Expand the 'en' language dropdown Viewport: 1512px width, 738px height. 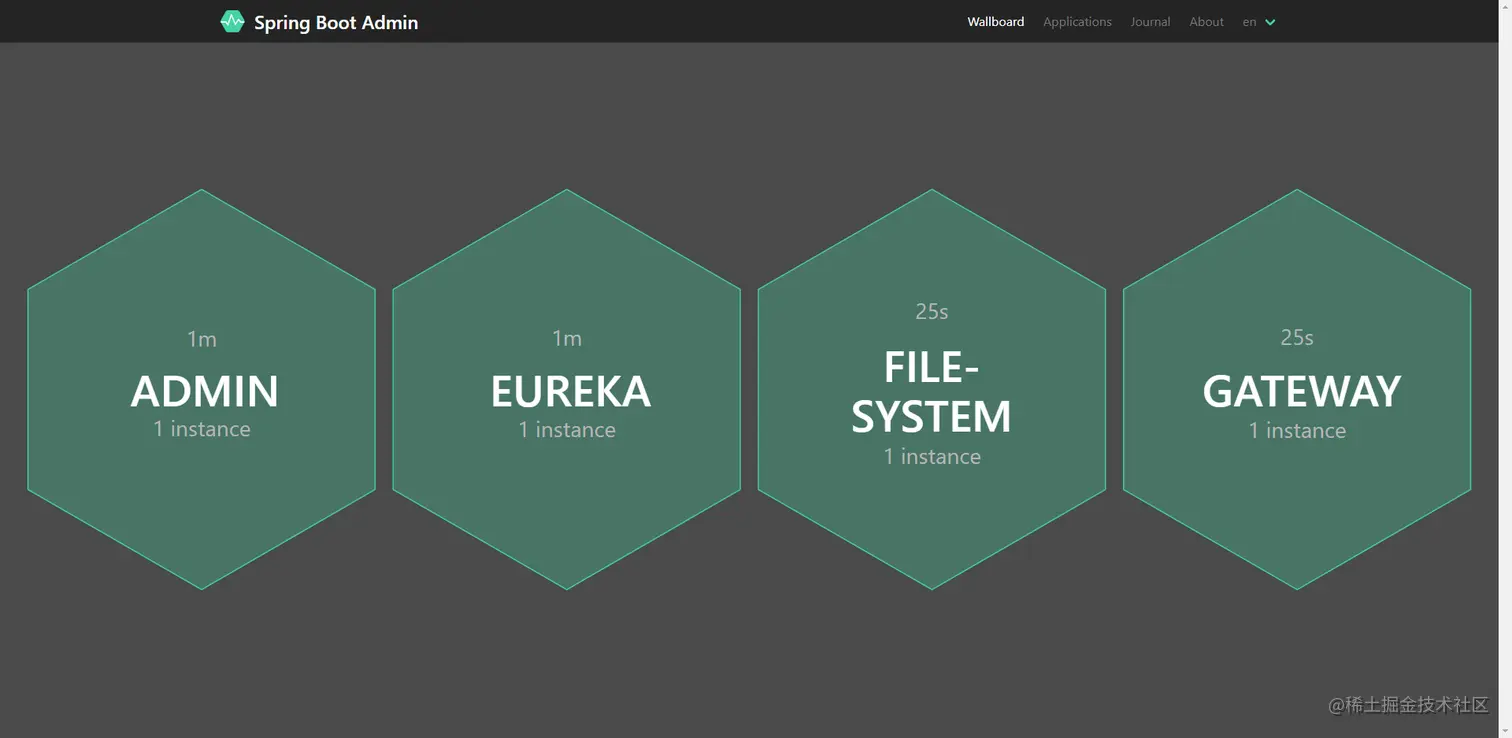[1259, 22]
